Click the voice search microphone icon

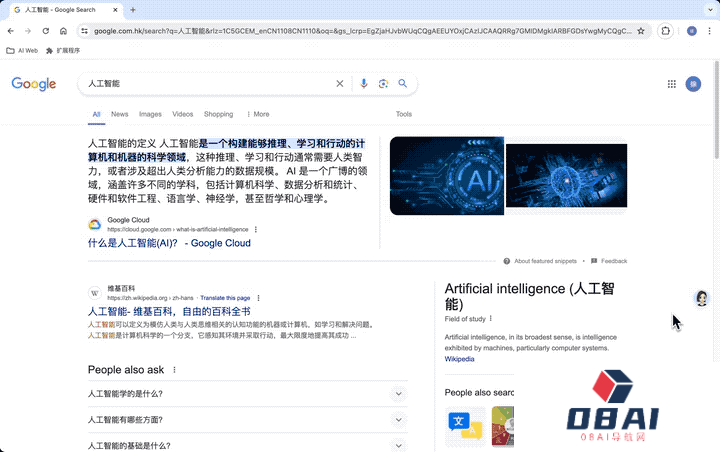click(x=364, y=84)
